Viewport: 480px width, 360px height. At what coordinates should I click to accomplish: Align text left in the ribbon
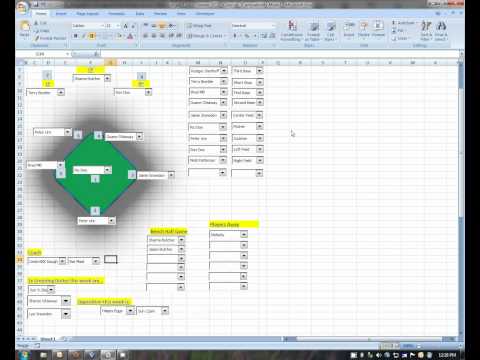[x=146, y=36]
